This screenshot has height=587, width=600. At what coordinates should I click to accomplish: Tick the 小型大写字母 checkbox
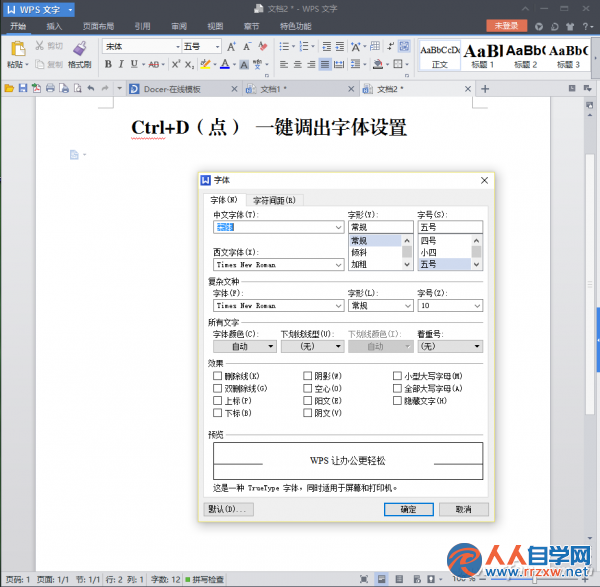[397, 376]
